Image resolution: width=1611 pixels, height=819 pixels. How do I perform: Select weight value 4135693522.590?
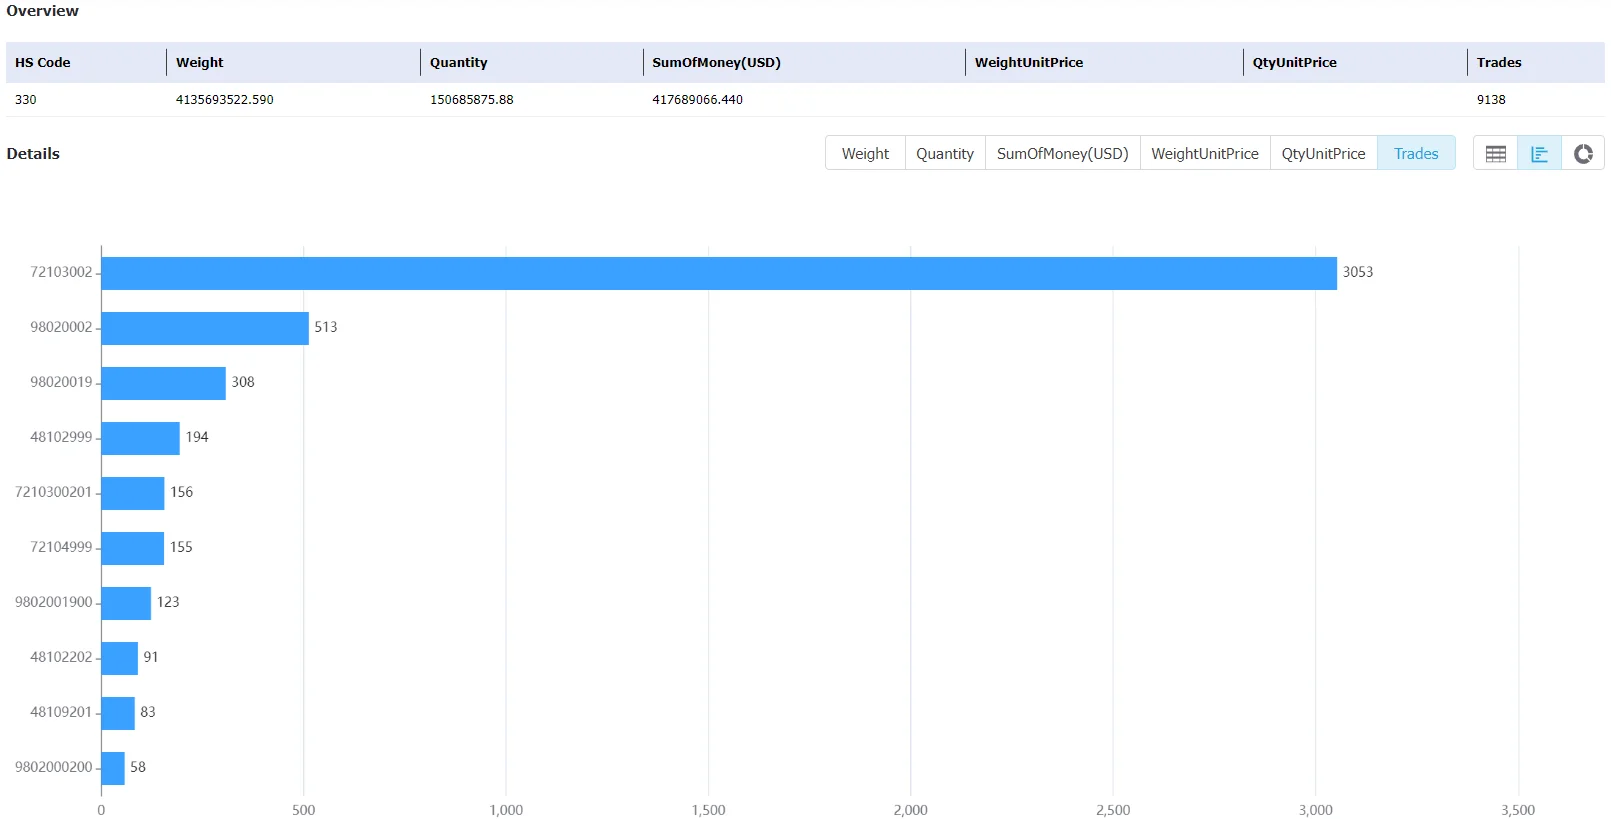coord(225,100)
